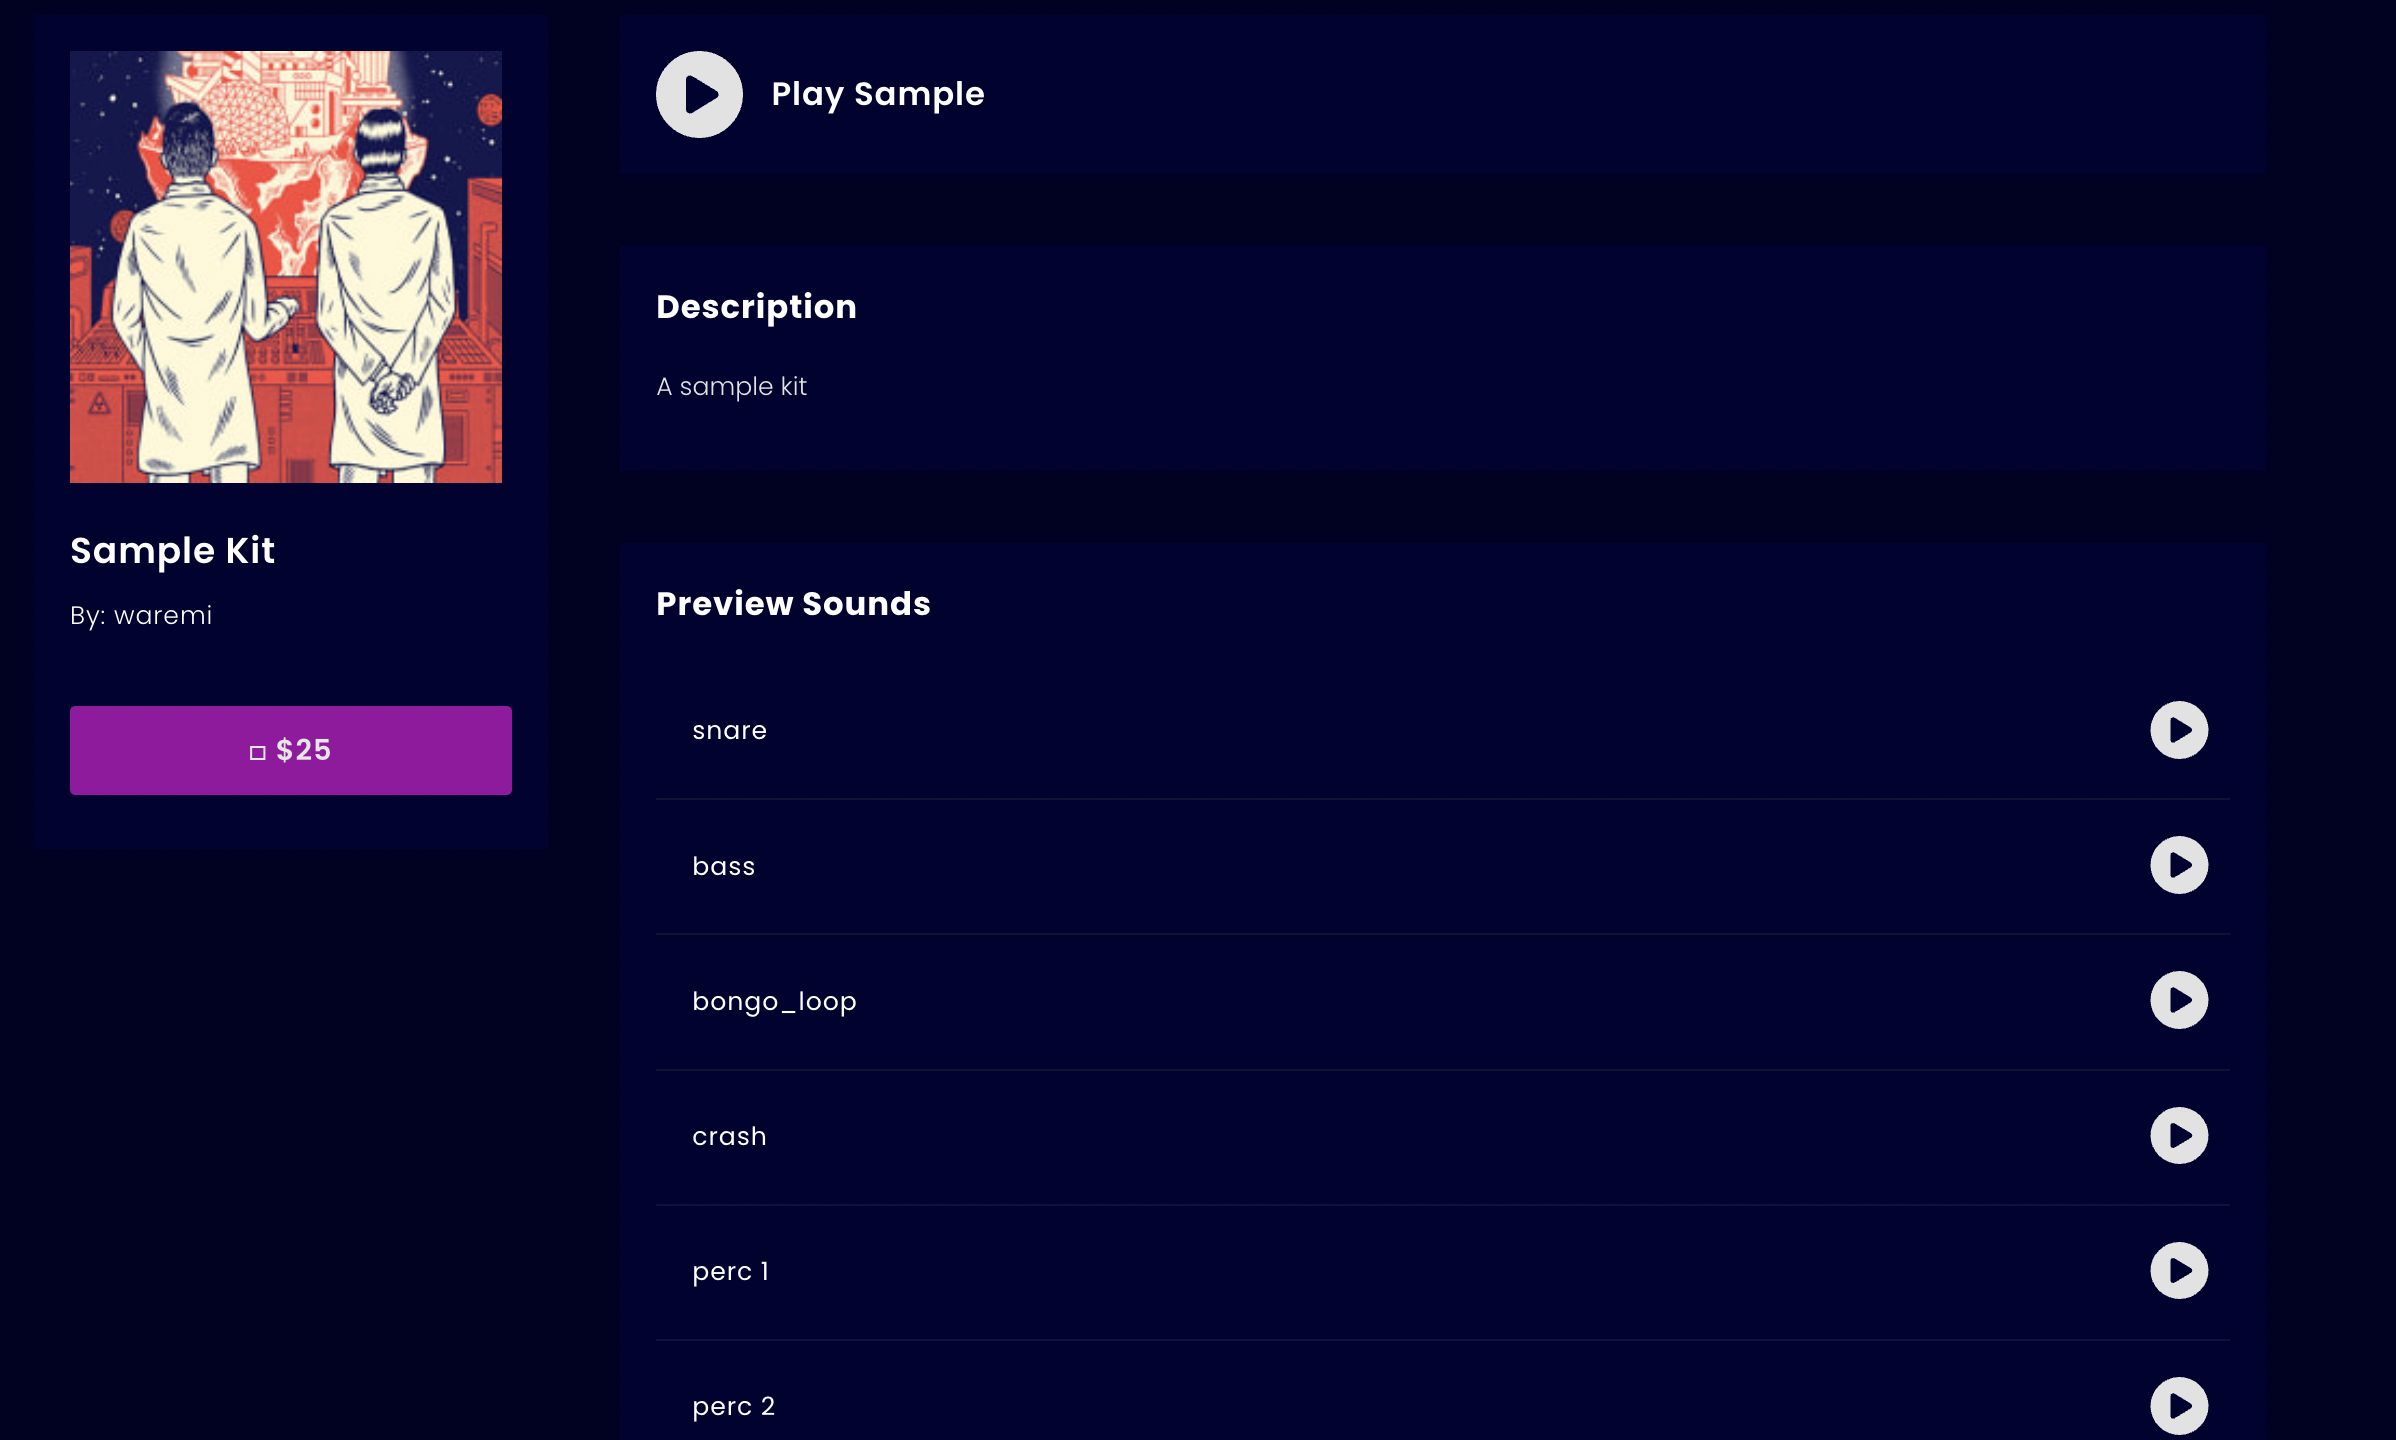This screenshot has height=1440, width=2396.
Task: Click the $25 purchase button
Action: (x=291, y=750)
